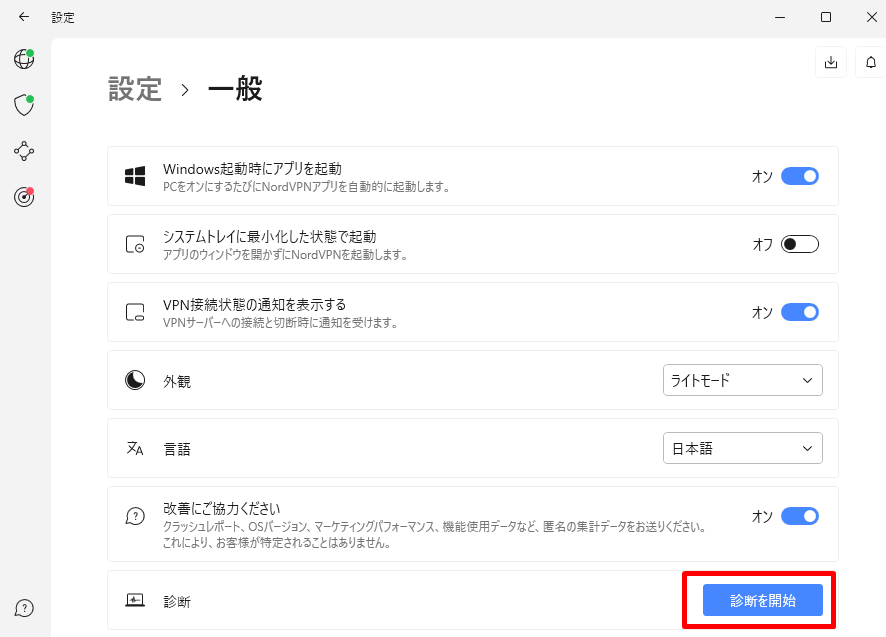Screen dimensions: 886x637
Task: Click アプリのウィンドウを開かずに description text
Action: (x=285, y=255)
